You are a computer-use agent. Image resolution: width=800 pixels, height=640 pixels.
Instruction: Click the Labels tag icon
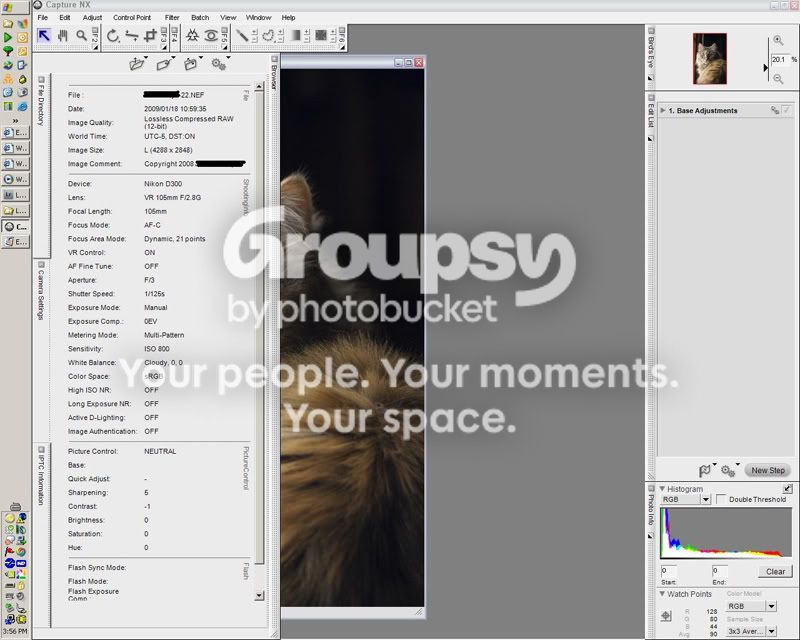click(163, 64)
